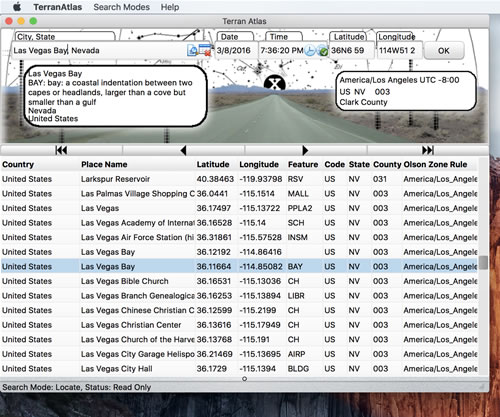Jump to the last record with the skip-forward arrow

click(x=428, y=150)
